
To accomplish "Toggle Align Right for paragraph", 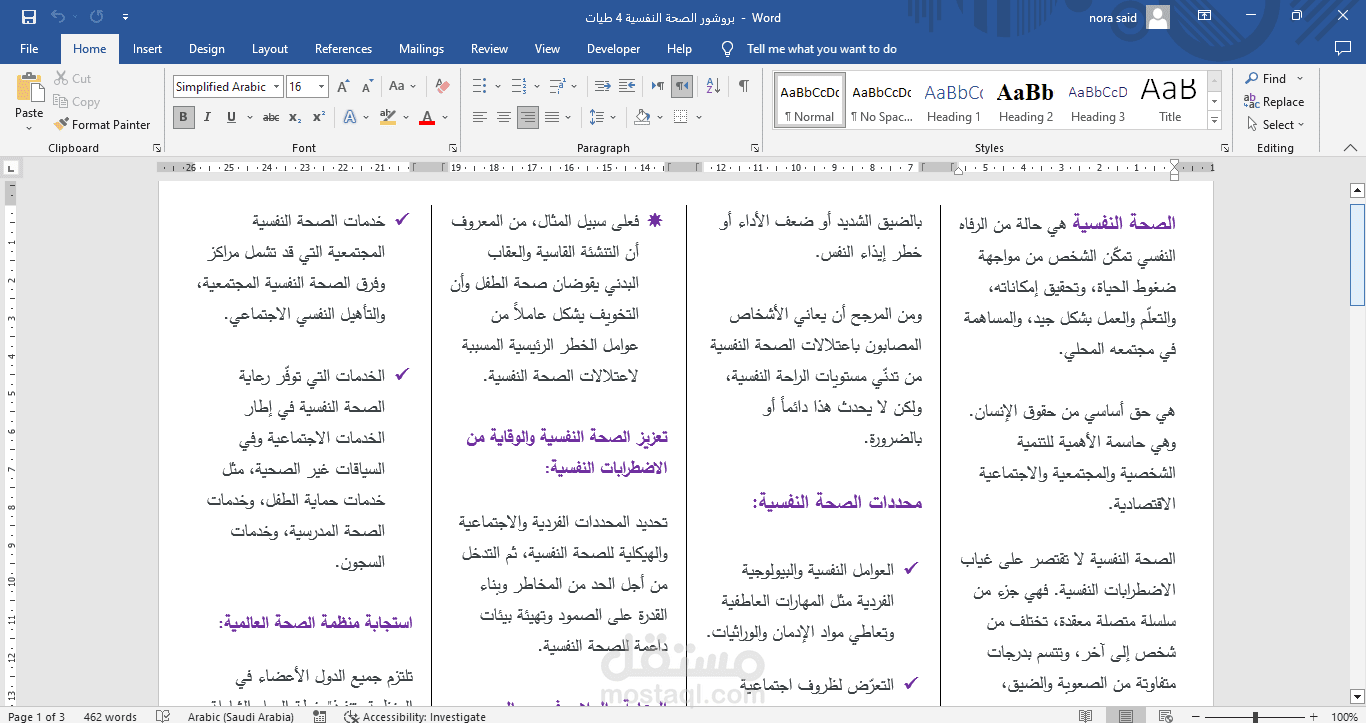I will [x=528, y=117].
